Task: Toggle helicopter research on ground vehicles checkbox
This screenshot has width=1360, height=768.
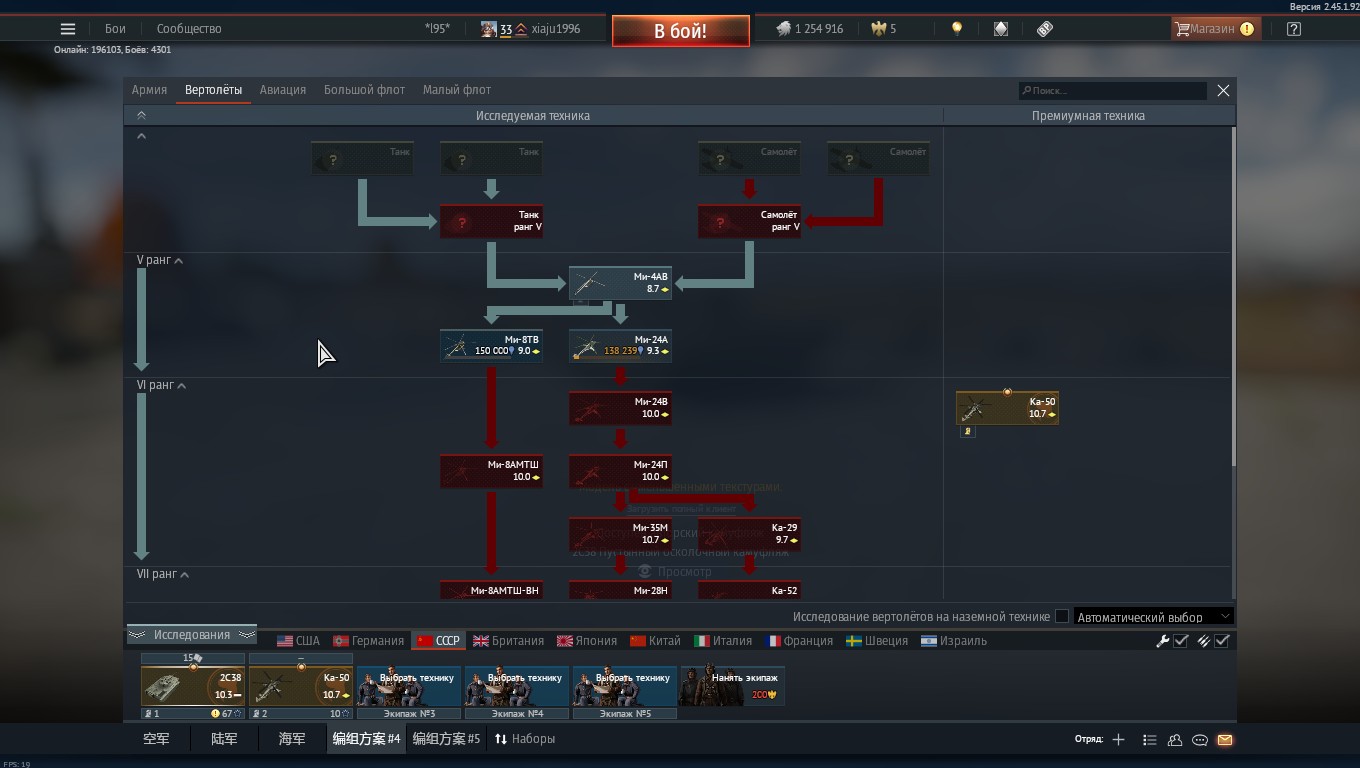Action: 1062,617
